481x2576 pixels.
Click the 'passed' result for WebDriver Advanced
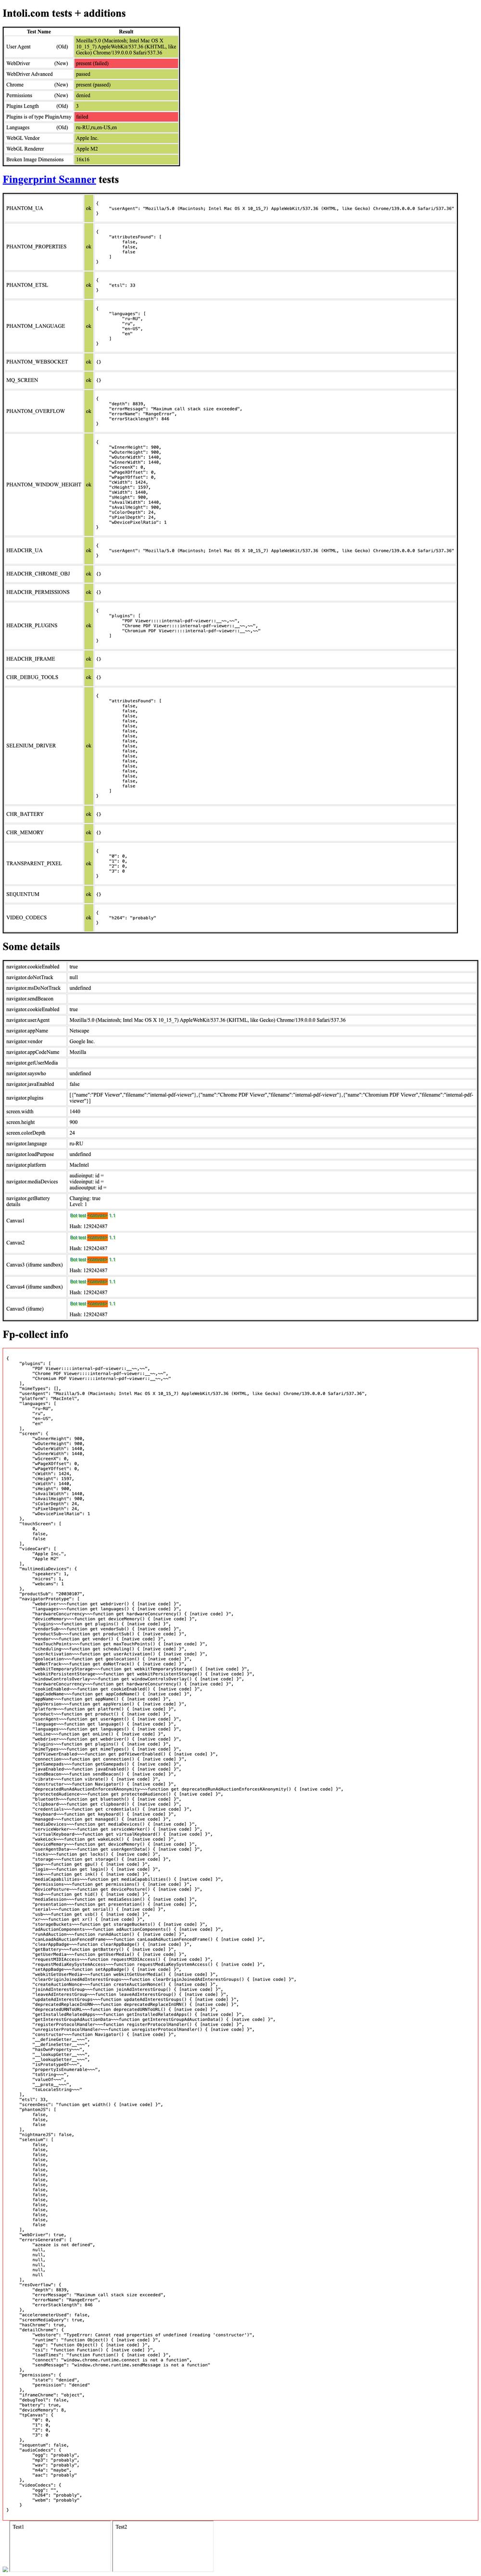126,74
